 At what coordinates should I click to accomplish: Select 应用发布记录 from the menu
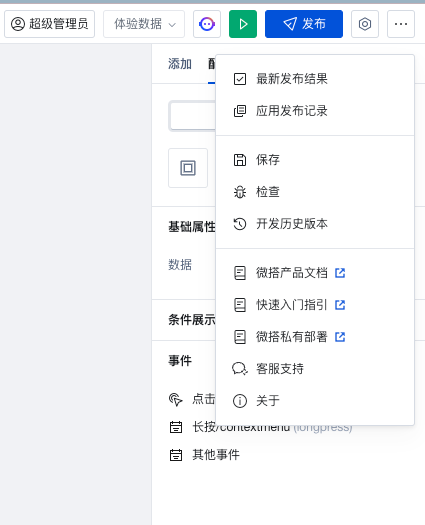pyautogui.click(x=315, y=111)
